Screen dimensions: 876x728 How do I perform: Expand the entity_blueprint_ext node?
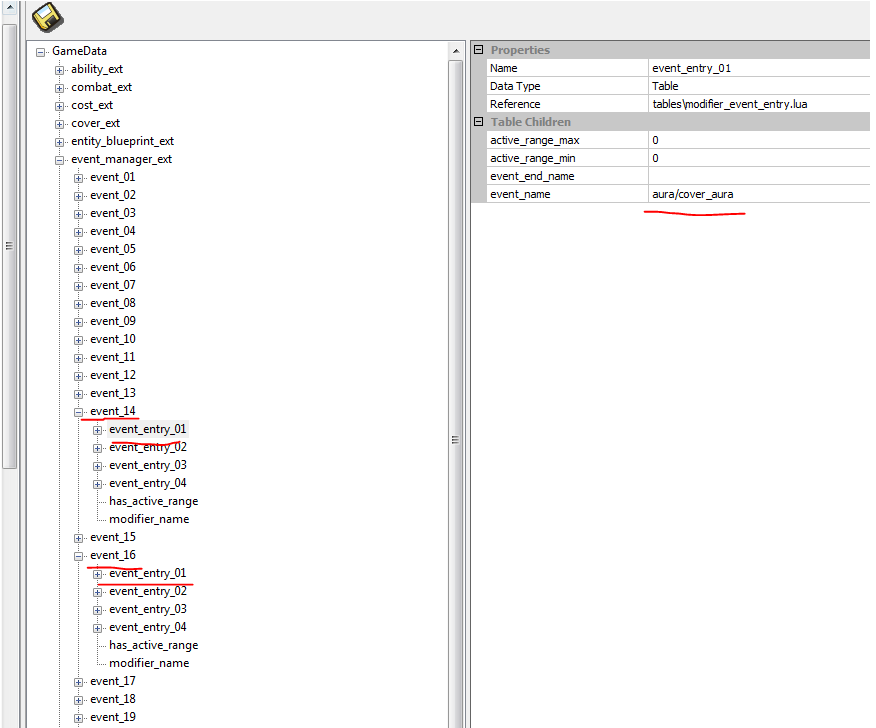(x=59, y=142)
